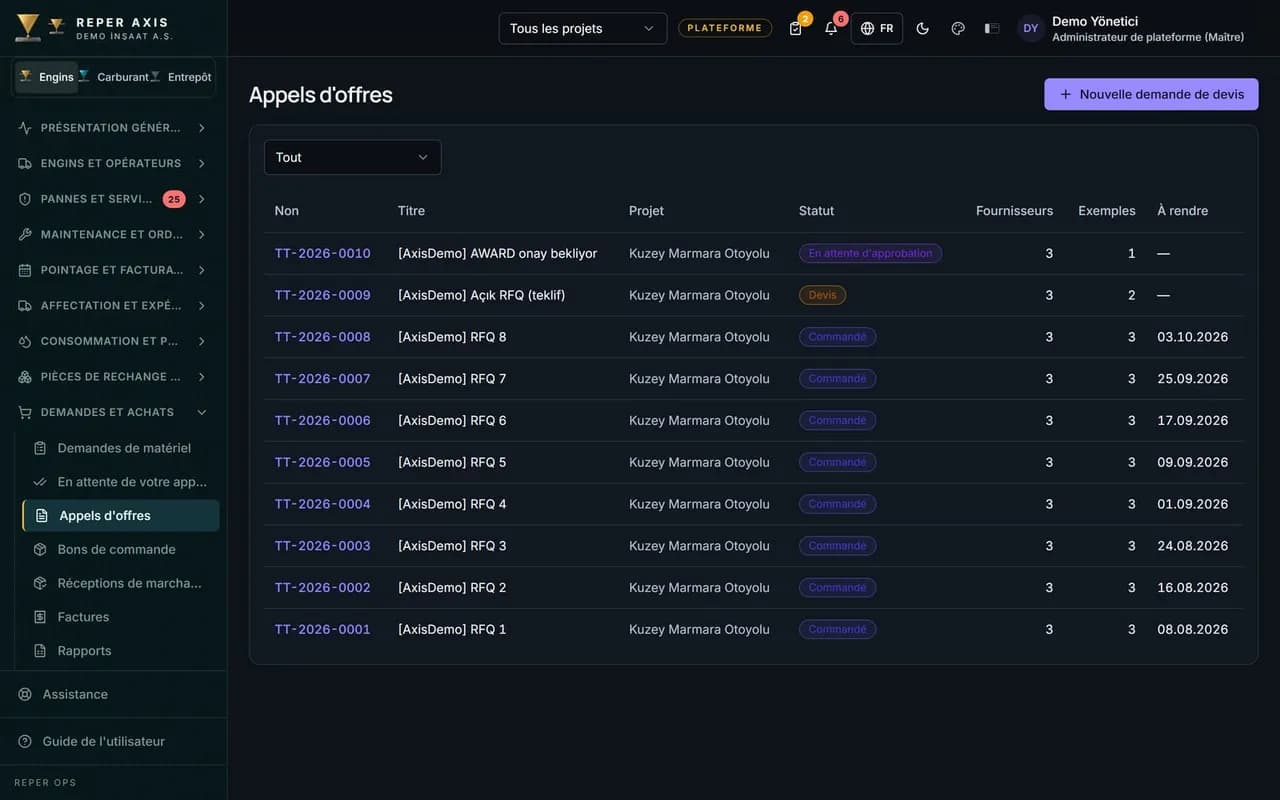The height and width of the screenshot is (800, 1280).
Task: Click the title [AxisDemo] RFQ 7
Action: coord(452,379)
